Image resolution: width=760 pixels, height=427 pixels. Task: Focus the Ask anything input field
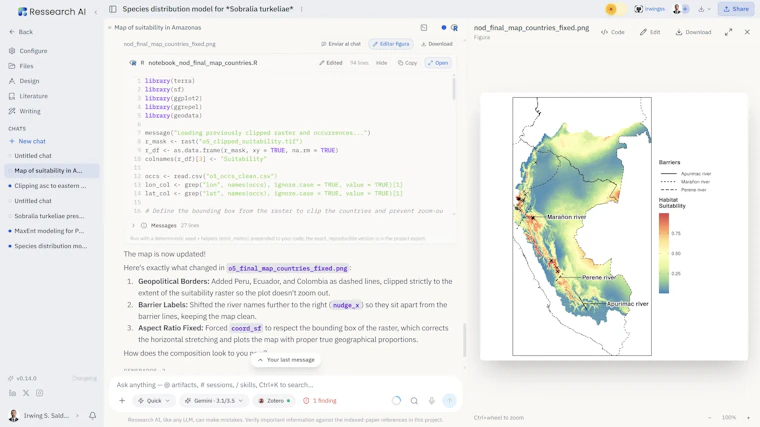[x=286, y=385]
